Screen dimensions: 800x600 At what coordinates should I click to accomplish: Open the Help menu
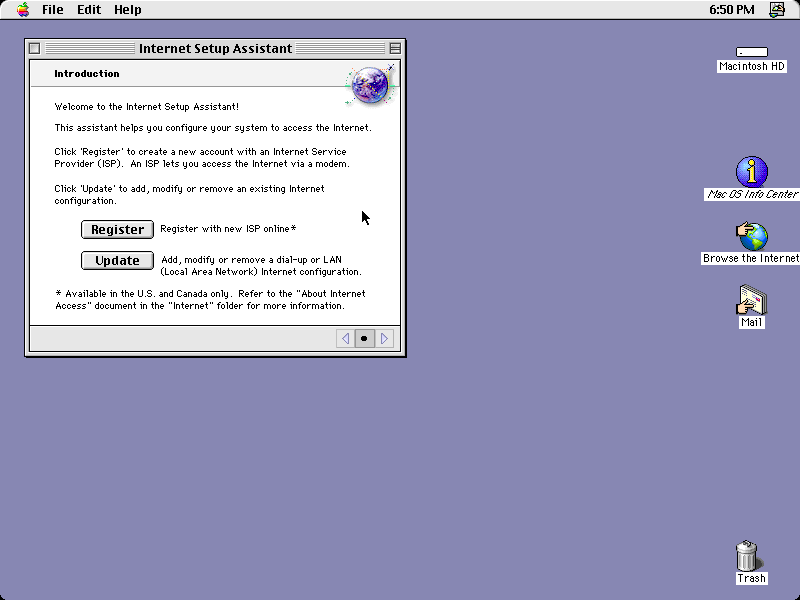coord(128,10)
